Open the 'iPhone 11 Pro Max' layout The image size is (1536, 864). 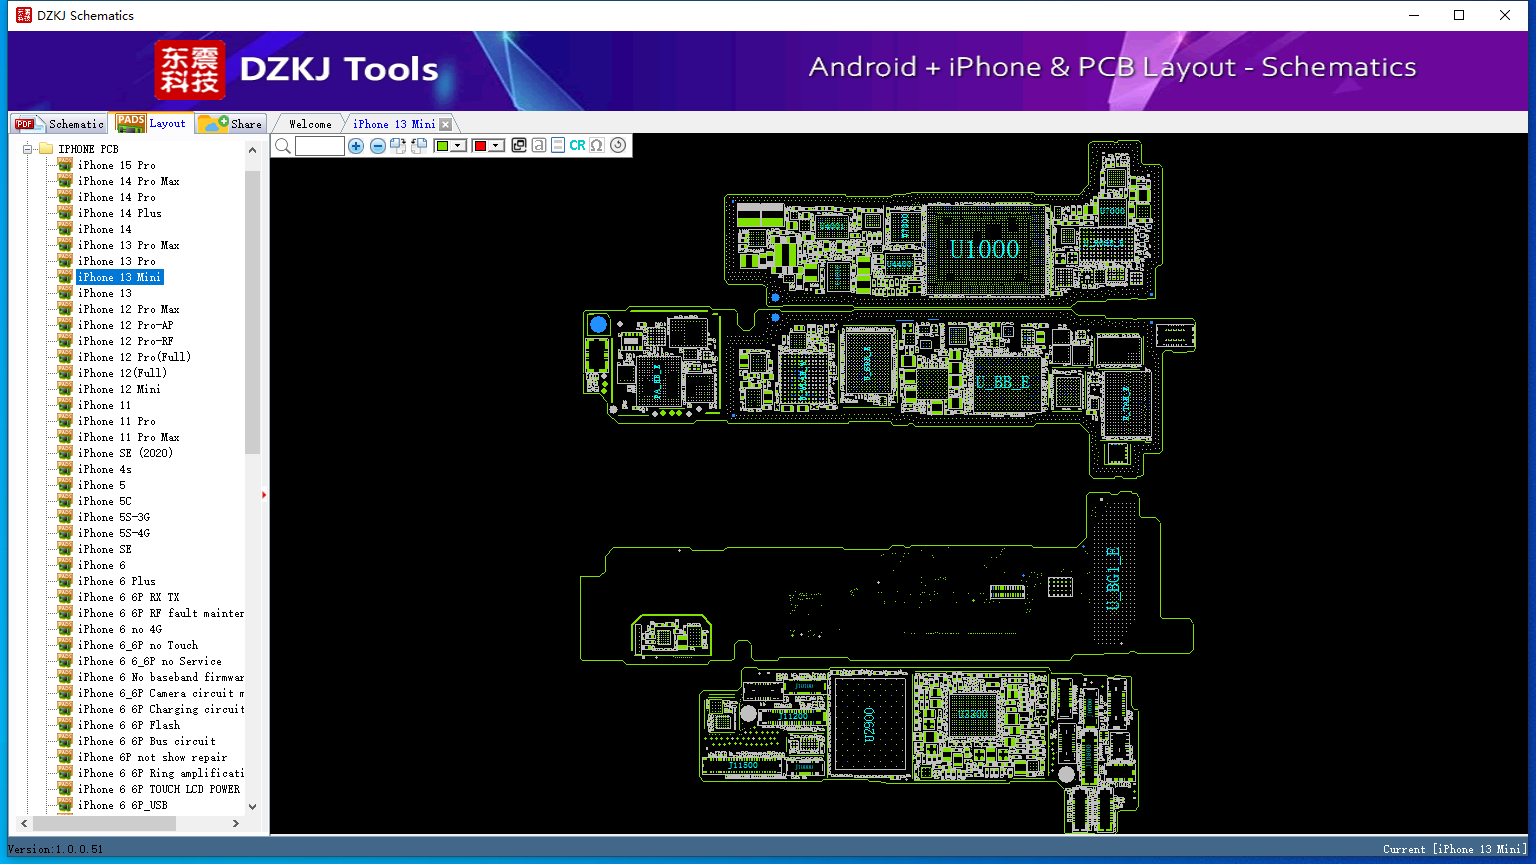(129, 437)
